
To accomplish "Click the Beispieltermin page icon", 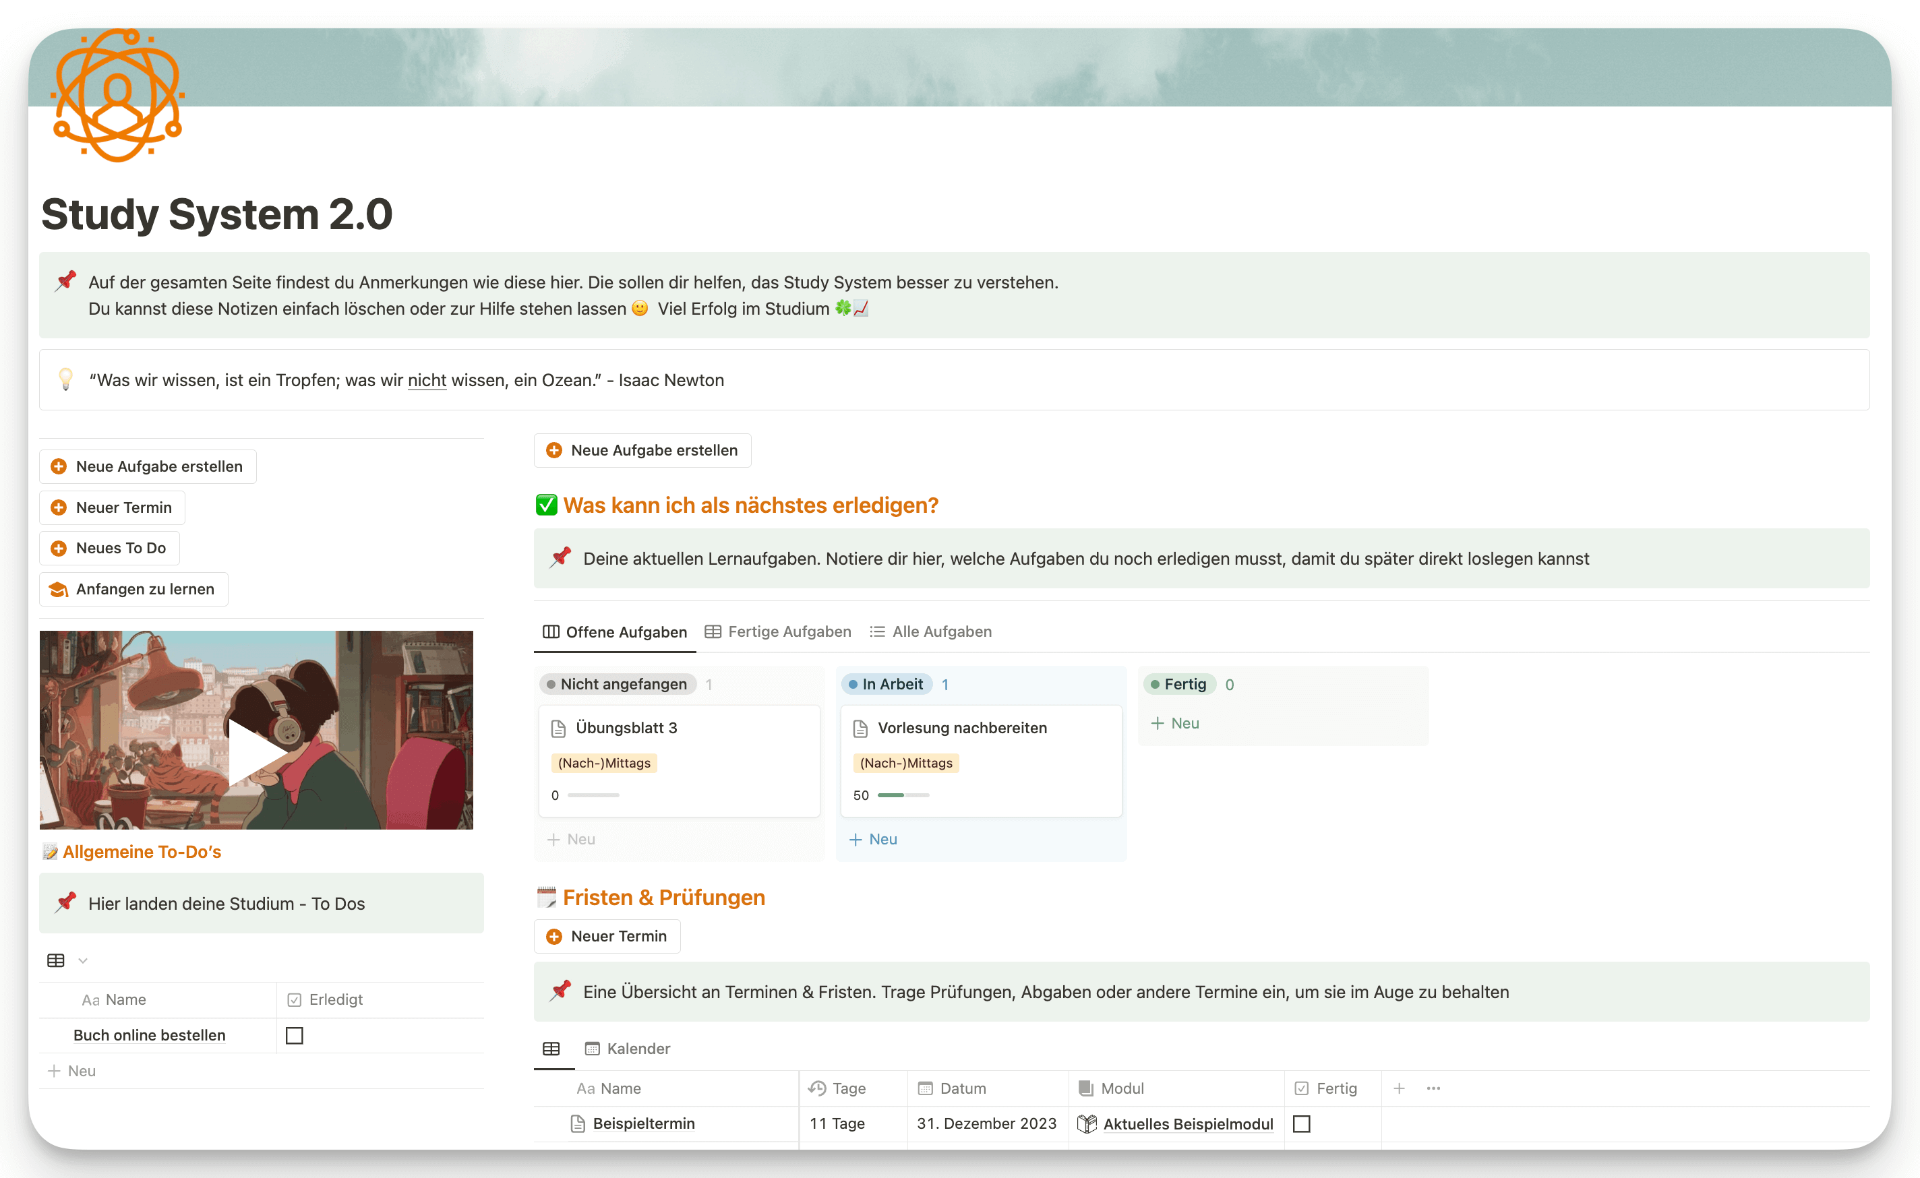I will tap(578, 1124).
